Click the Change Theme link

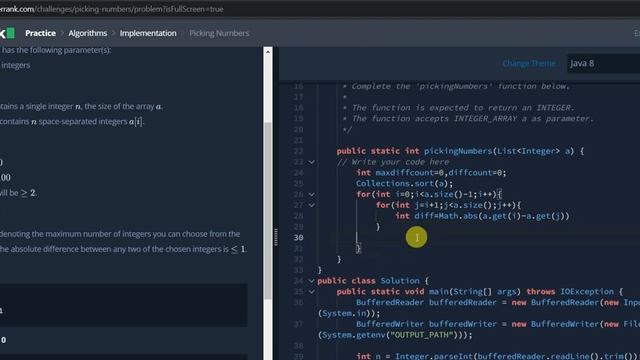529,63
